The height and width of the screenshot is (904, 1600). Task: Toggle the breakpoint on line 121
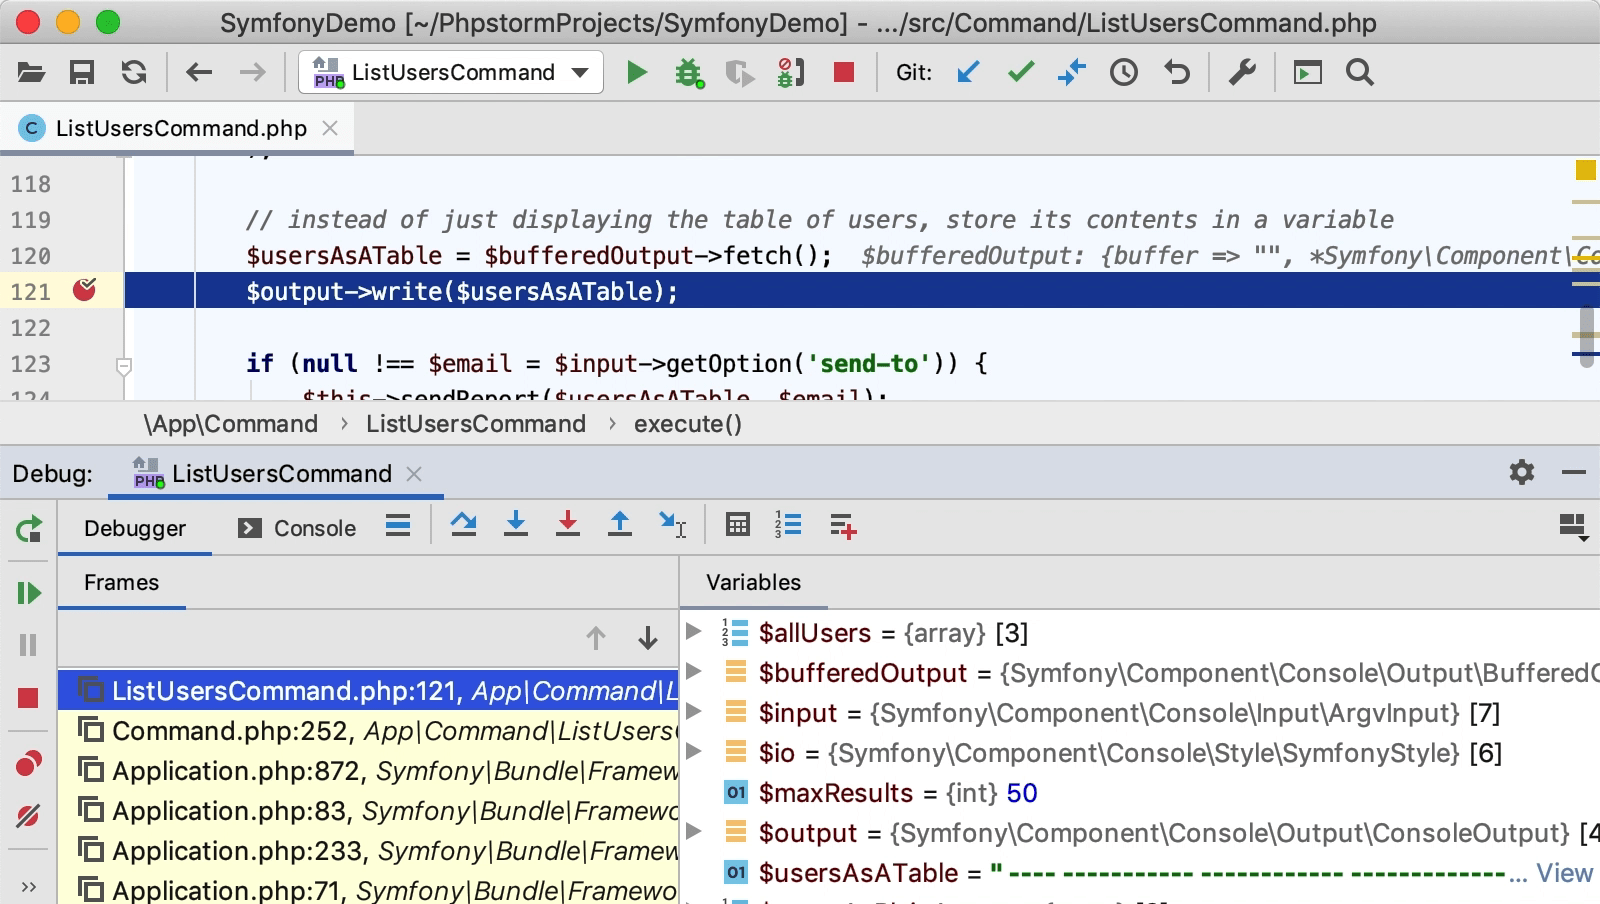click(86, 291)
